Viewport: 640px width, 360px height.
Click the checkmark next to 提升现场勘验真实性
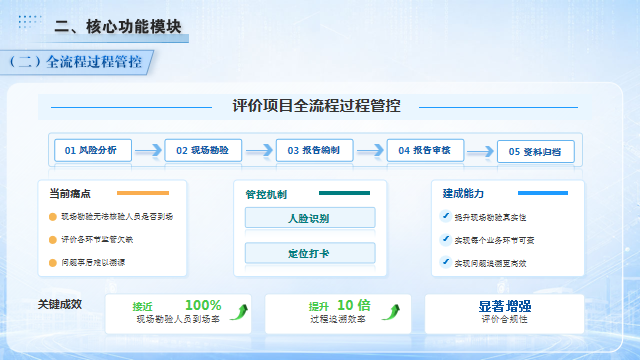point(446,216)
